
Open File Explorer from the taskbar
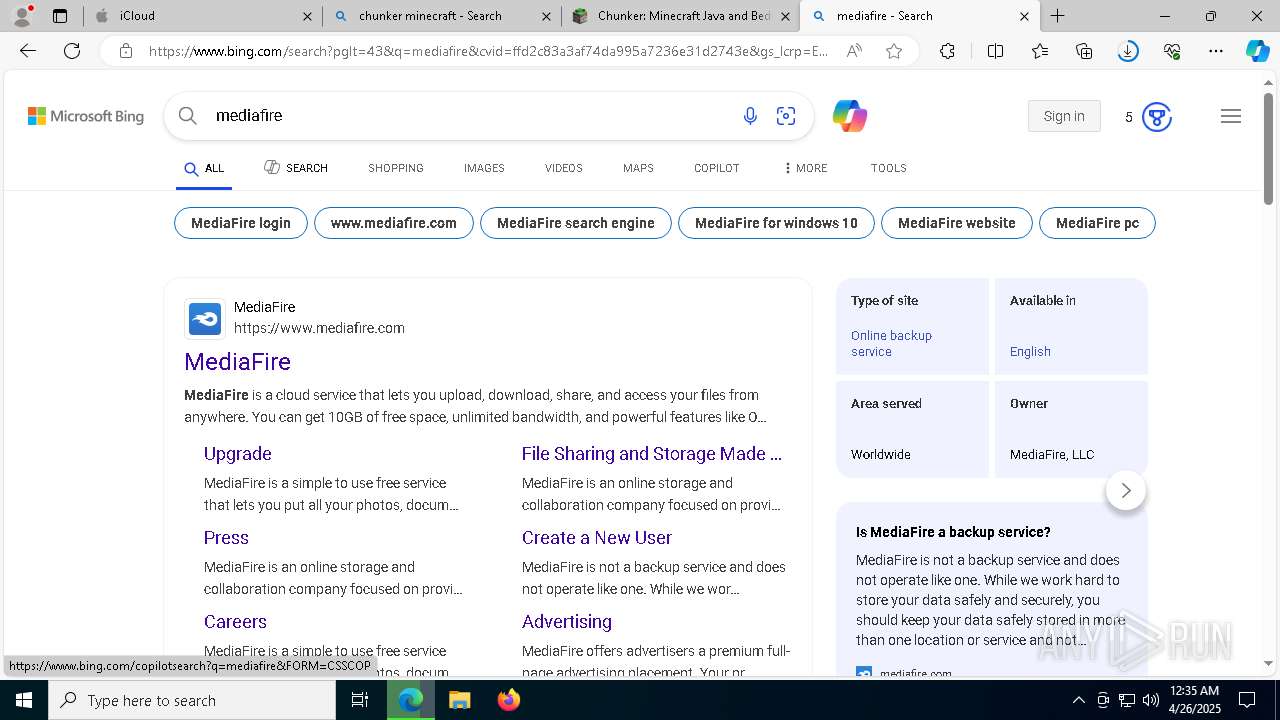coord(459,700)
